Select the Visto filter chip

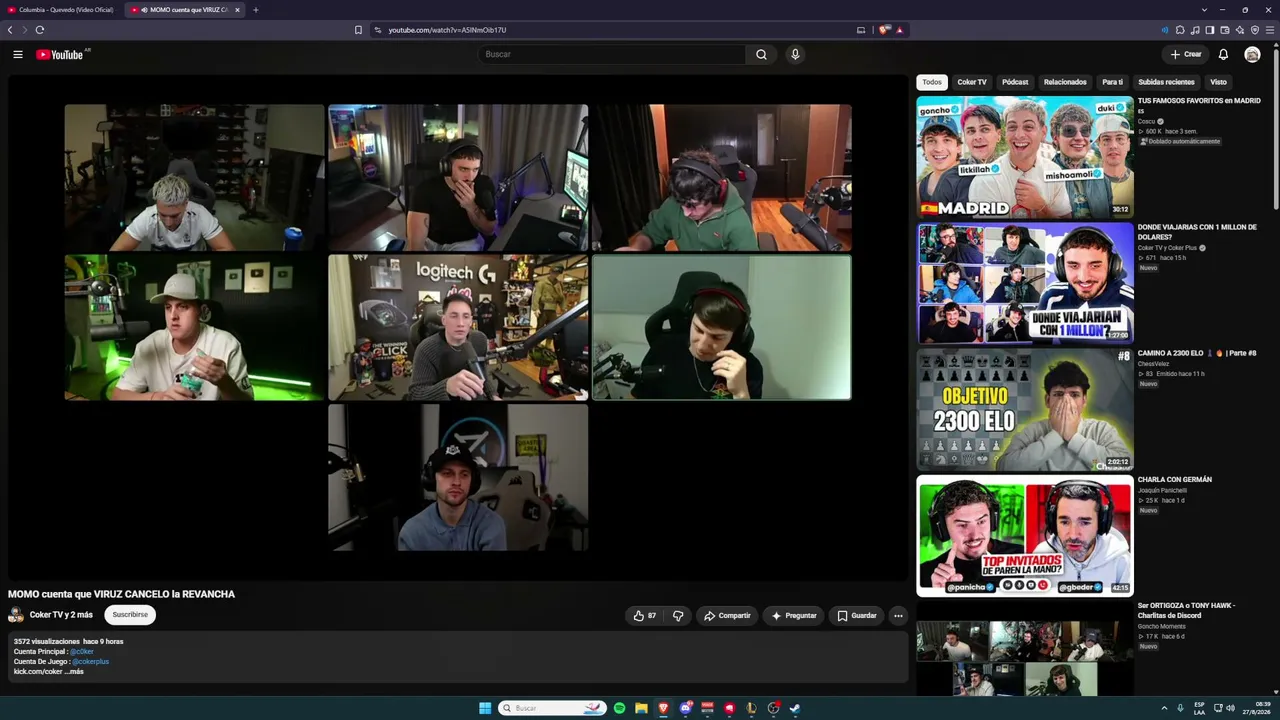[1218, 82]
